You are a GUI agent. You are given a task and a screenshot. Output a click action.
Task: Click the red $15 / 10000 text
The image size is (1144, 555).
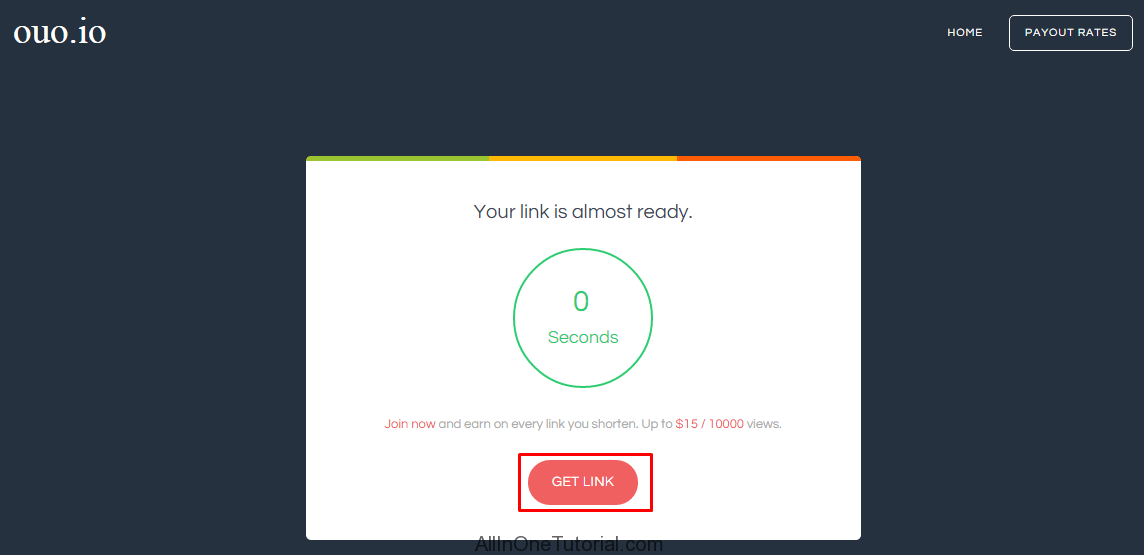[x=709, y=424]
